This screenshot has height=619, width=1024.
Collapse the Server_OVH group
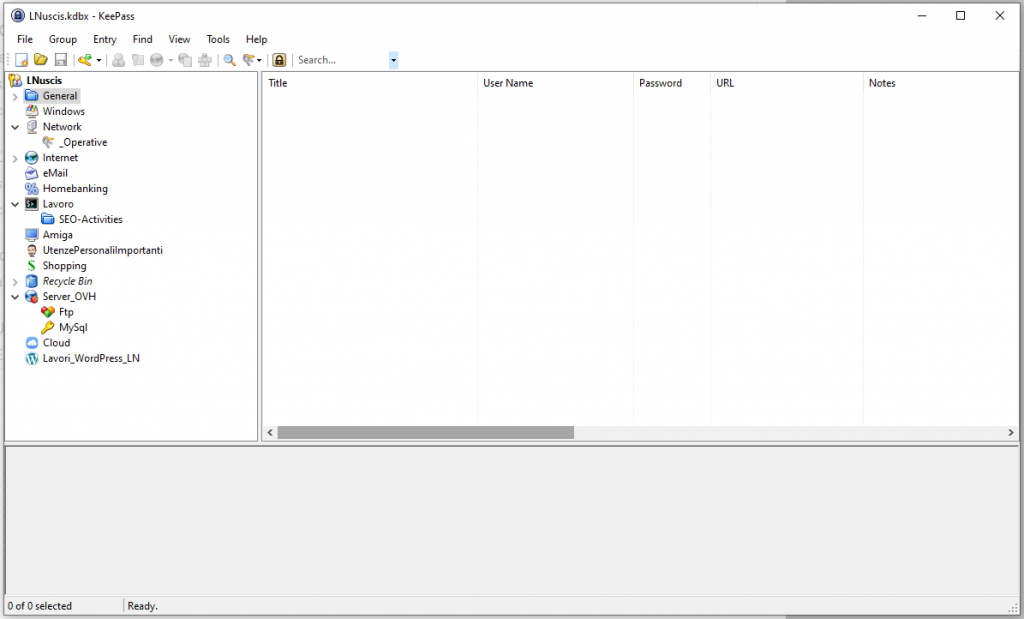tap(15, 297)
